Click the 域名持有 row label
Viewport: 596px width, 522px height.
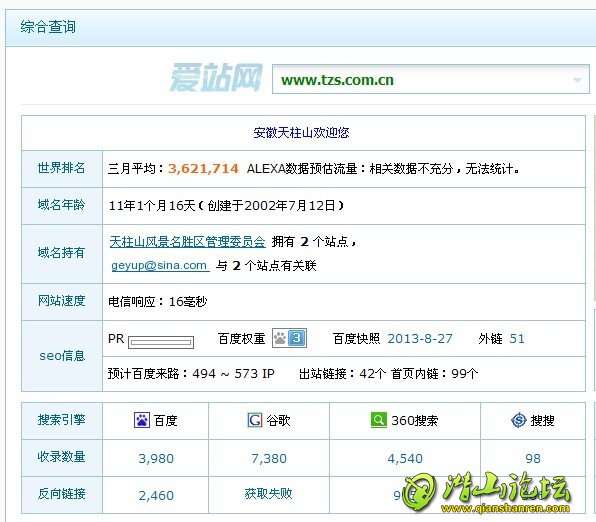(x=61, y=252)
